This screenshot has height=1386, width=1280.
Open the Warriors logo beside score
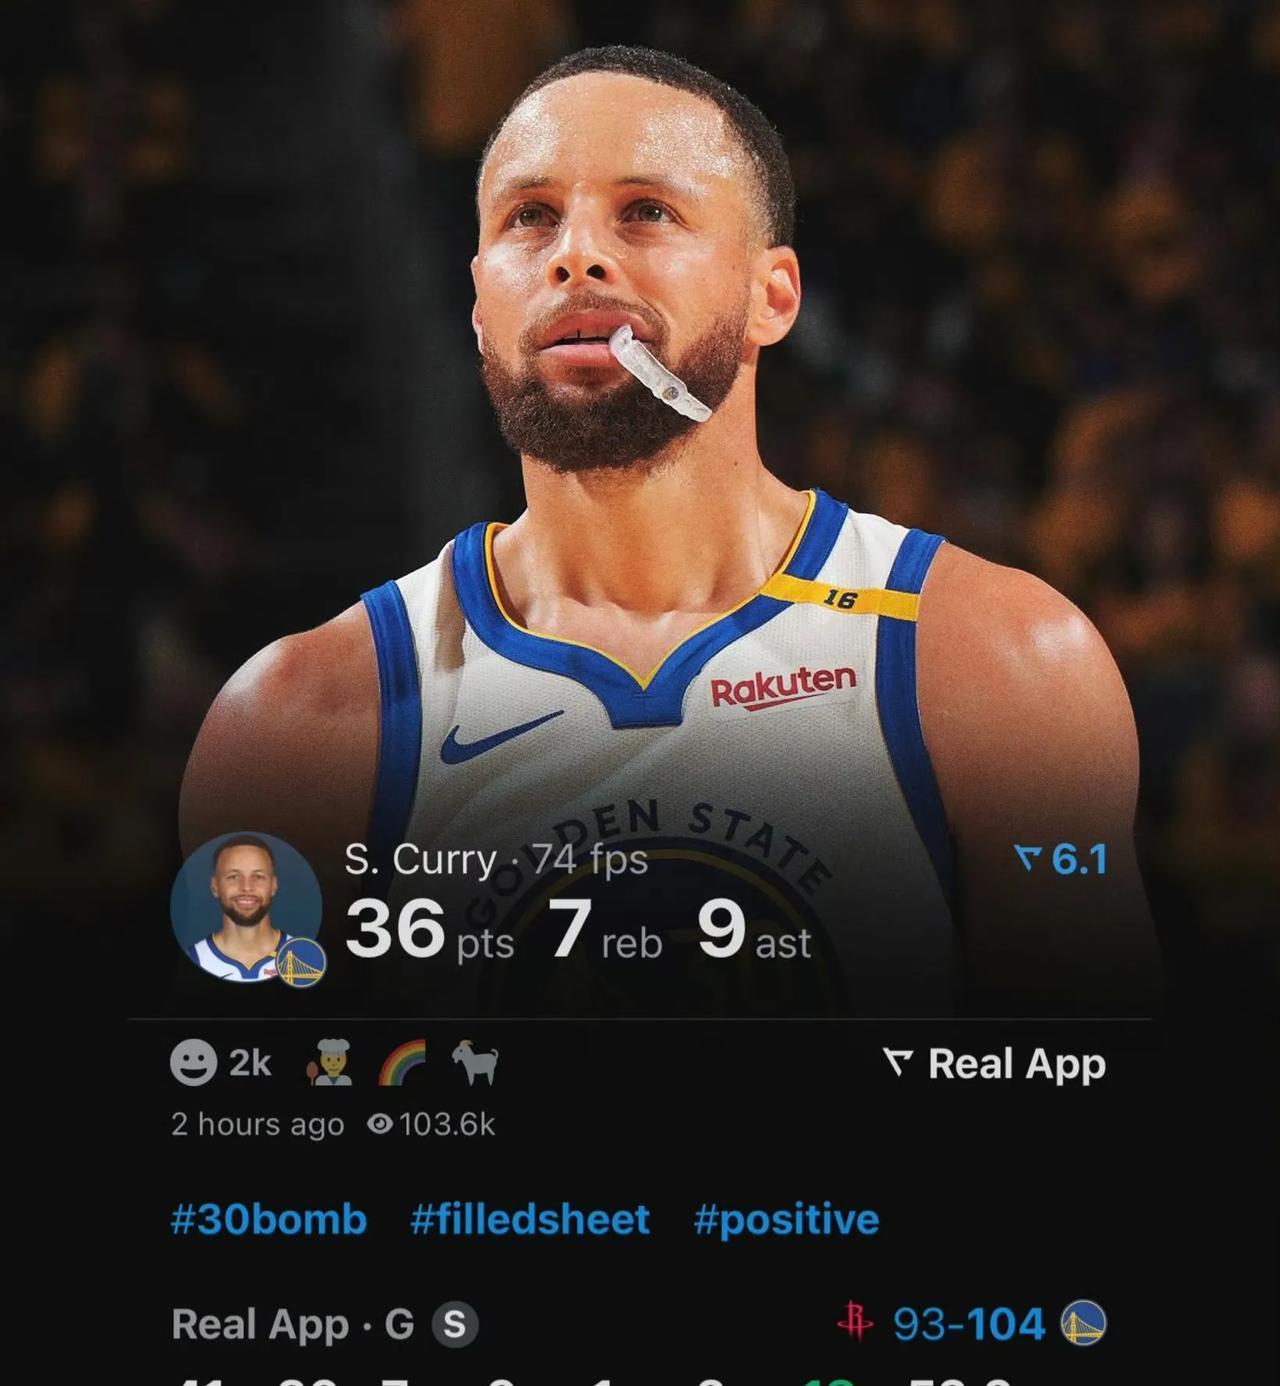click(1083, 1323)
